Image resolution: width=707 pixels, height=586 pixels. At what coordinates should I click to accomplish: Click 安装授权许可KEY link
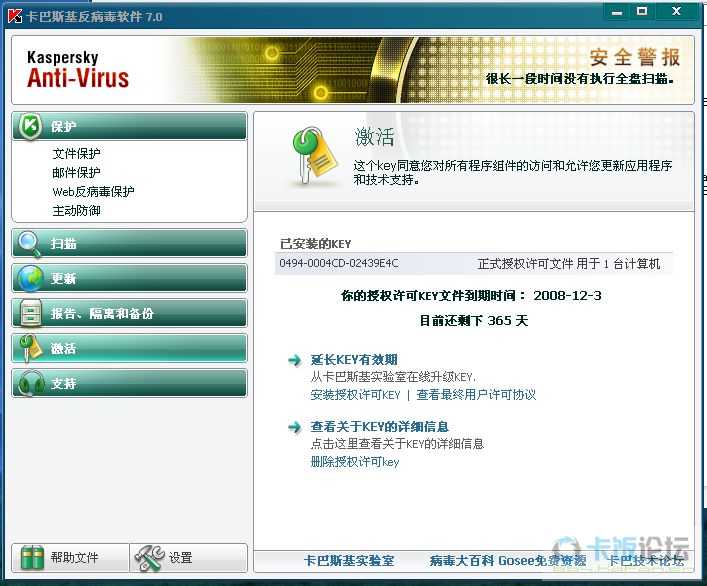[x=355, y=395]
